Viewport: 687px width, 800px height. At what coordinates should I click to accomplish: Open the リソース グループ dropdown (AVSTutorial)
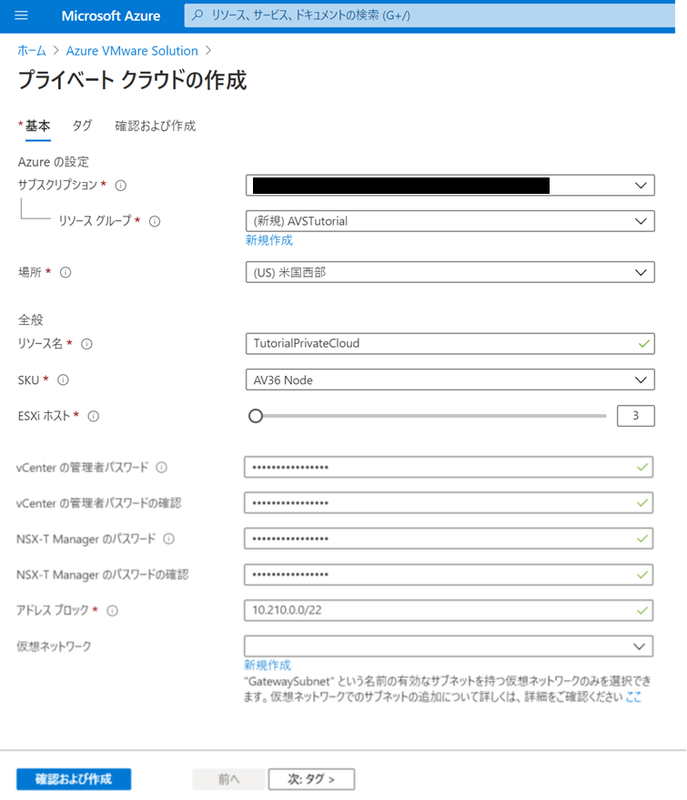coord(450,221)
